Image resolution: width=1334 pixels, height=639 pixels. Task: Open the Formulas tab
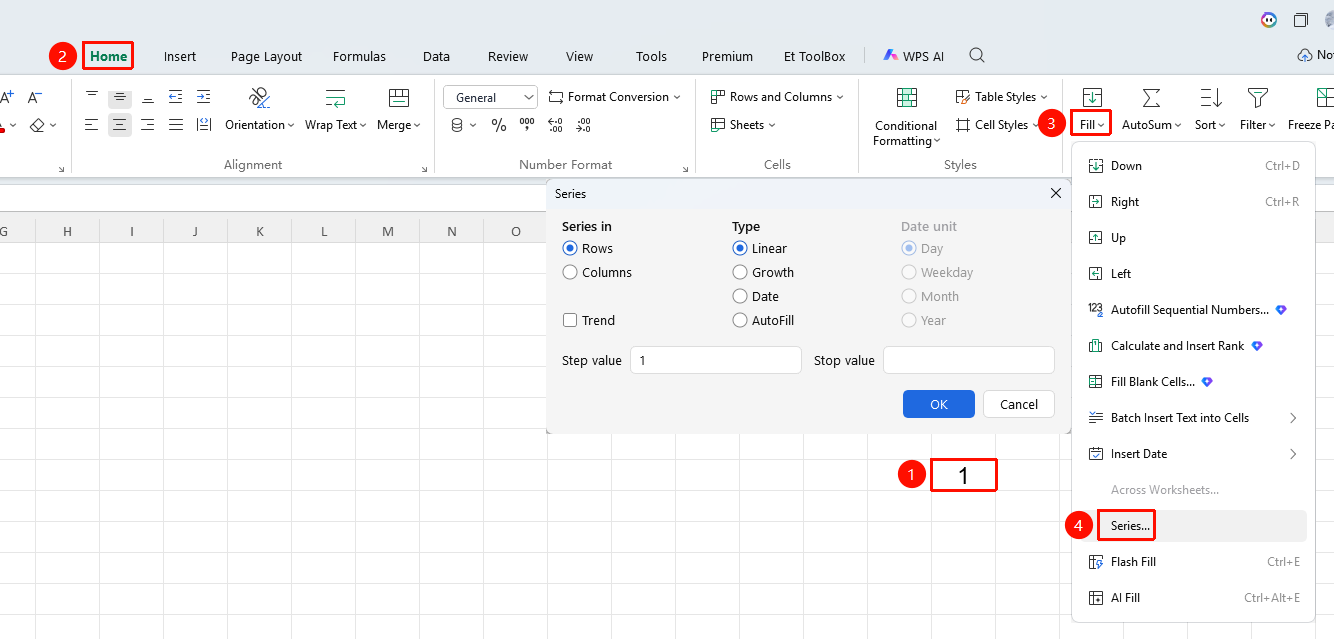pyautogui.click(x=359, y=56)
